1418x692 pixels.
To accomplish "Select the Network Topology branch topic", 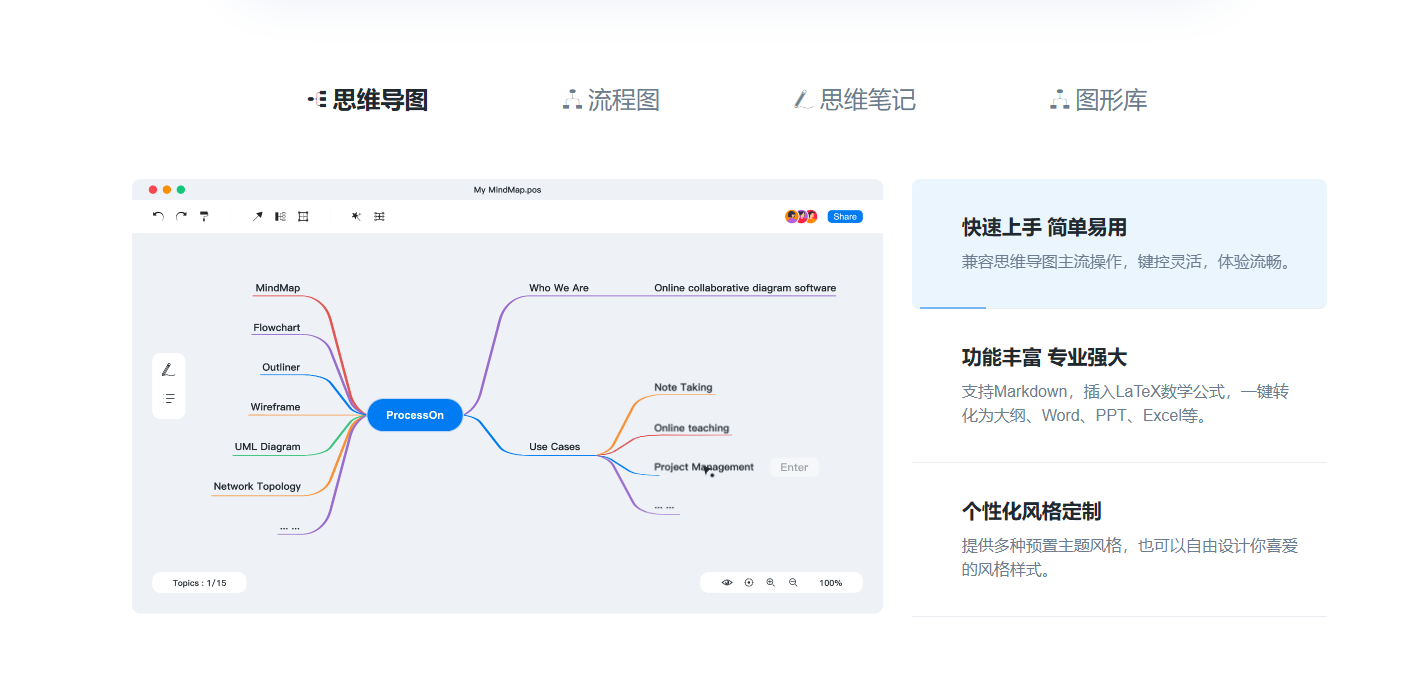I will click(x=257, y=487).
